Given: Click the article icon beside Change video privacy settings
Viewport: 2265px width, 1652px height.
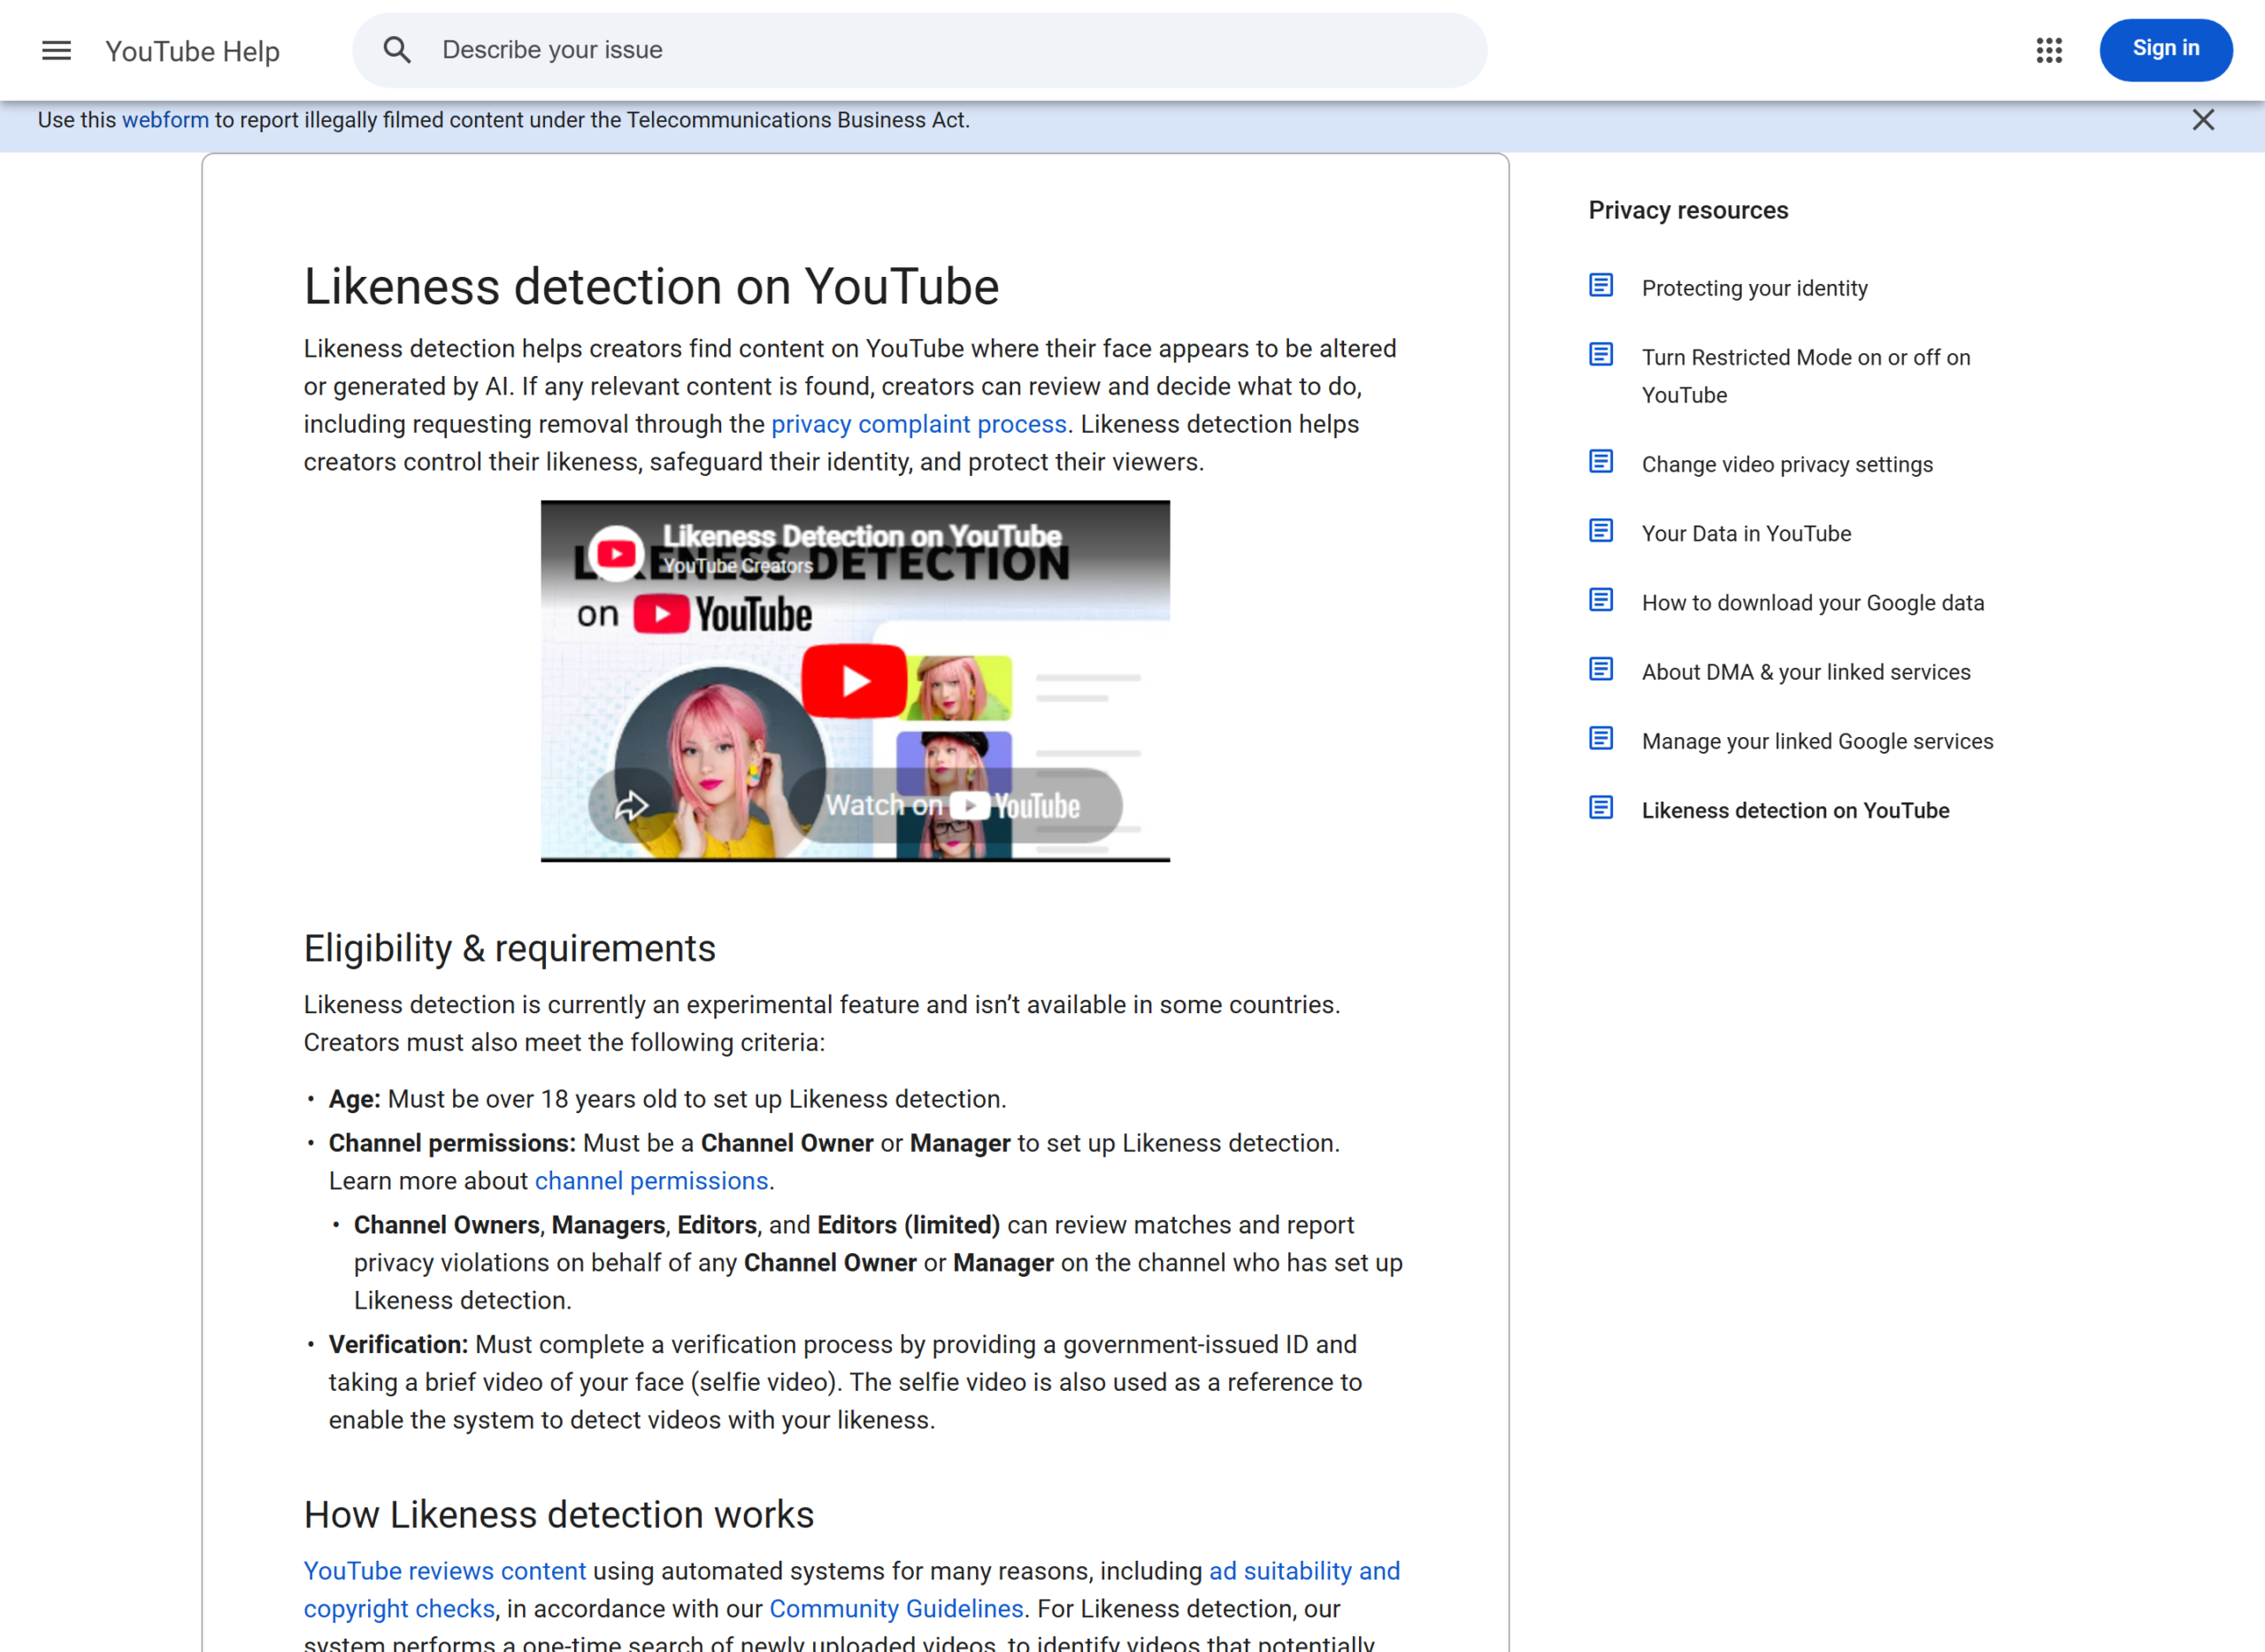Looking at the screenshot, I should [x=1601, y=462].
